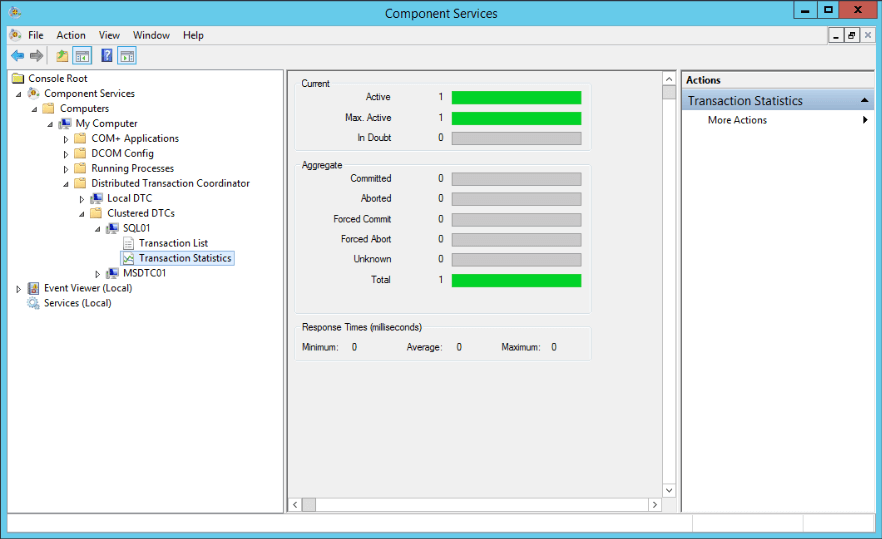Select Transaction List in the tree

[x=173, y=243]
